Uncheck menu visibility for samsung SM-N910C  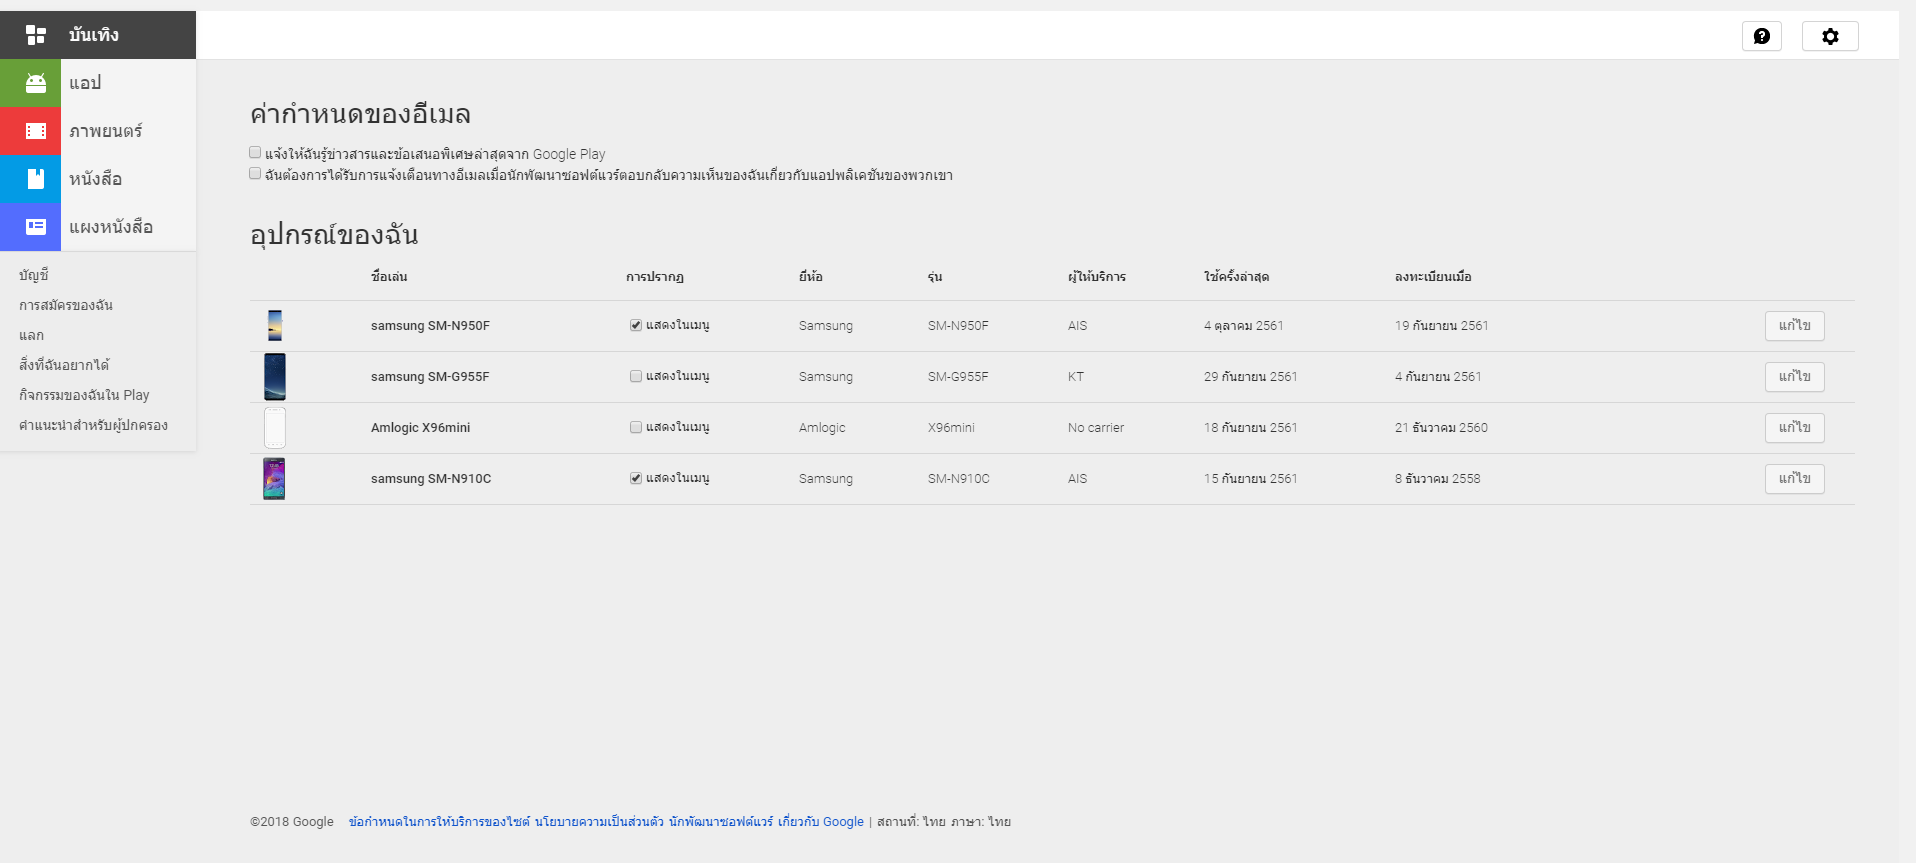636,478
